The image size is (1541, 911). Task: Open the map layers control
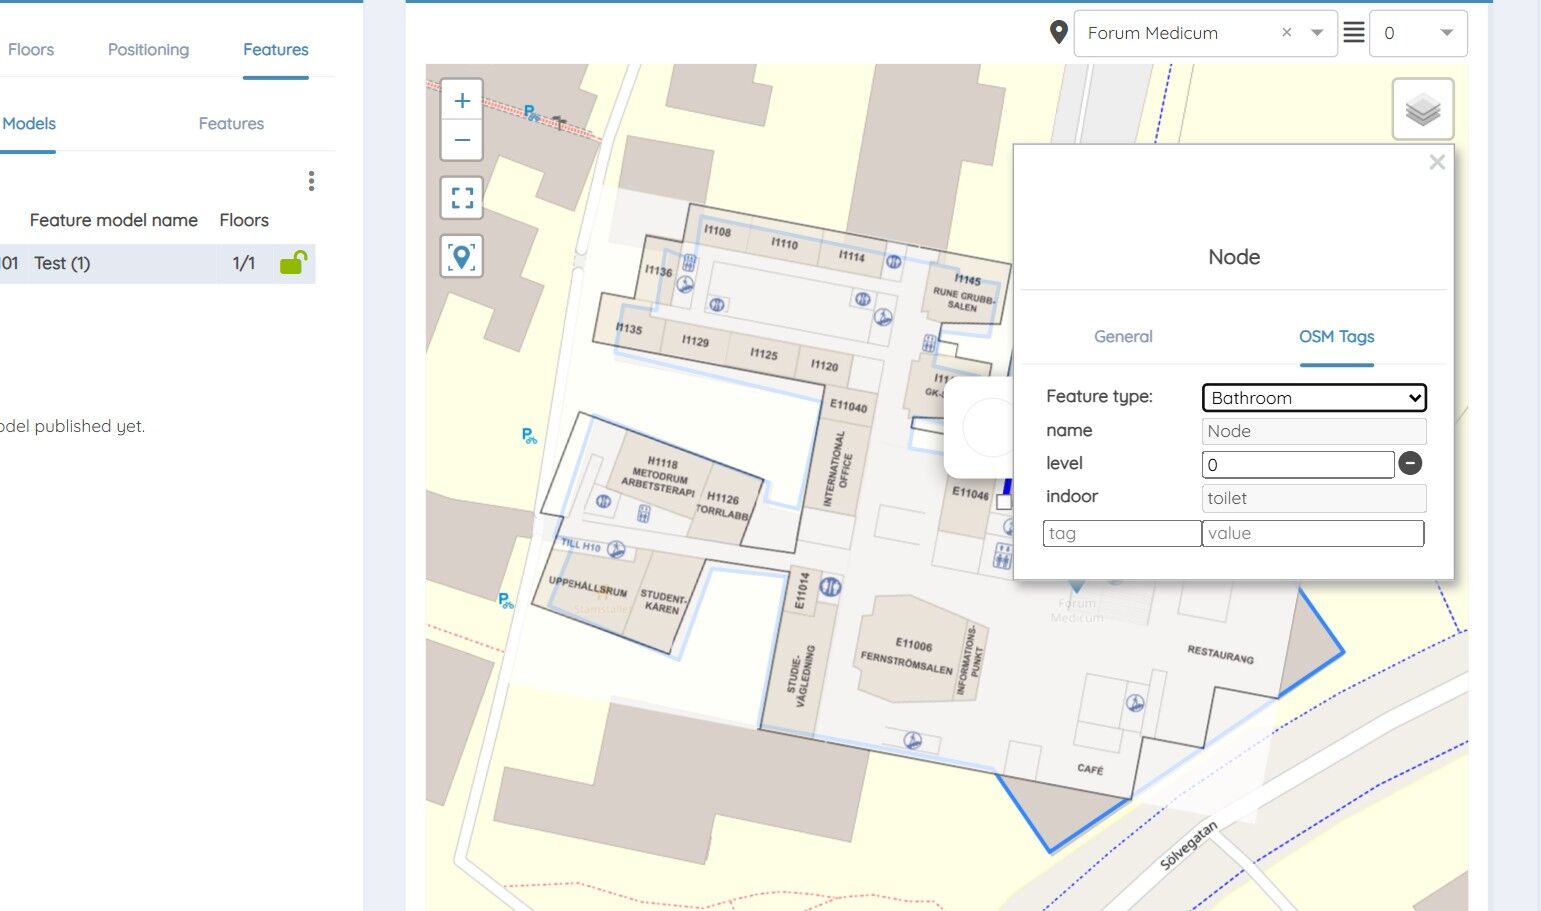pos(1423,109)
